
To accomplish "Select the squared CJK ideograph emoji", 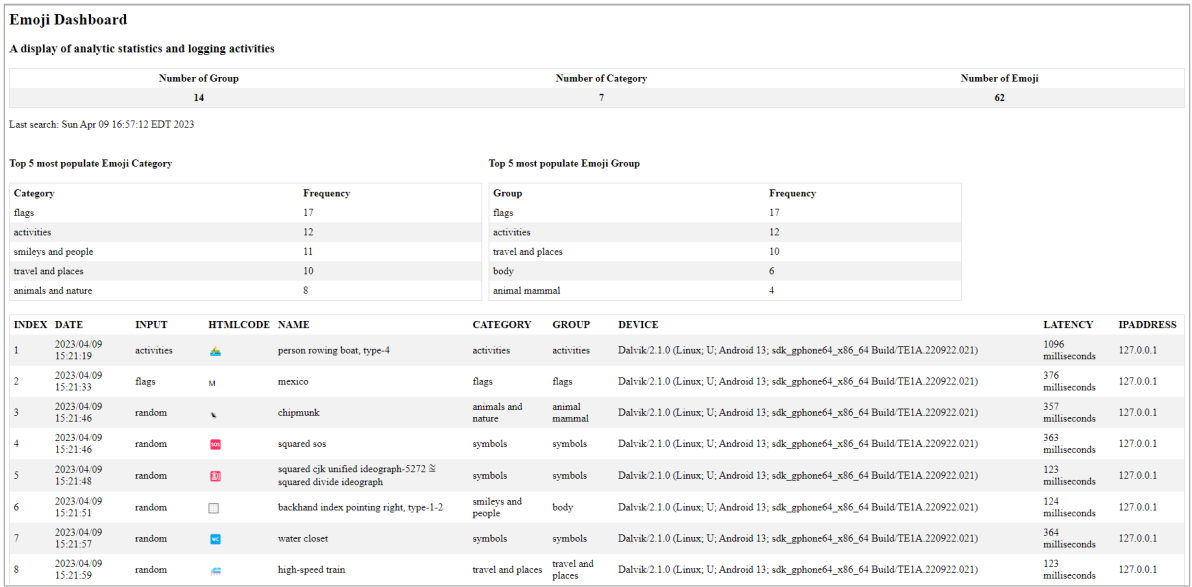I will click(x=214, y=475).
